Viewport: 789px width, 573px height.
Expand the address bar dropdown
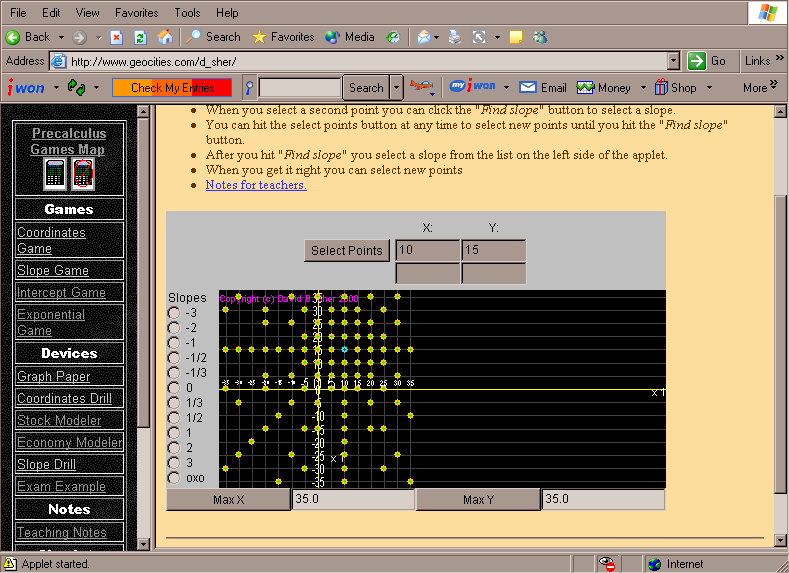673,61
